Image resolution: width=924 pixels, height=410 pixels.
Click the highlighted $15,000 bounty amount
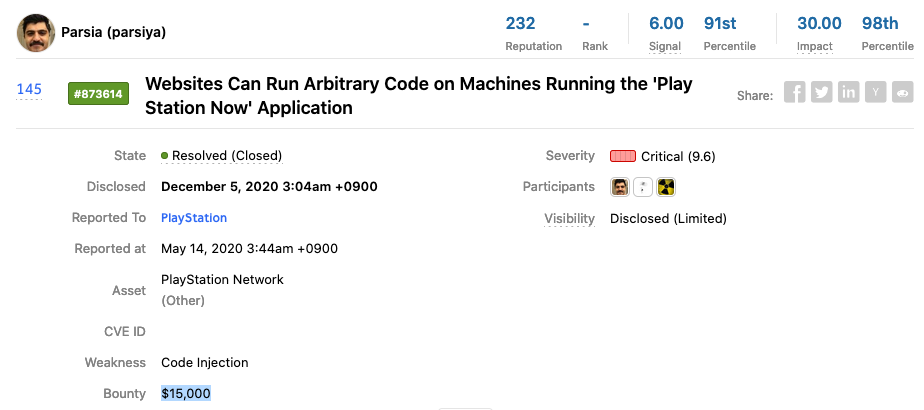(x=186, y=394)
